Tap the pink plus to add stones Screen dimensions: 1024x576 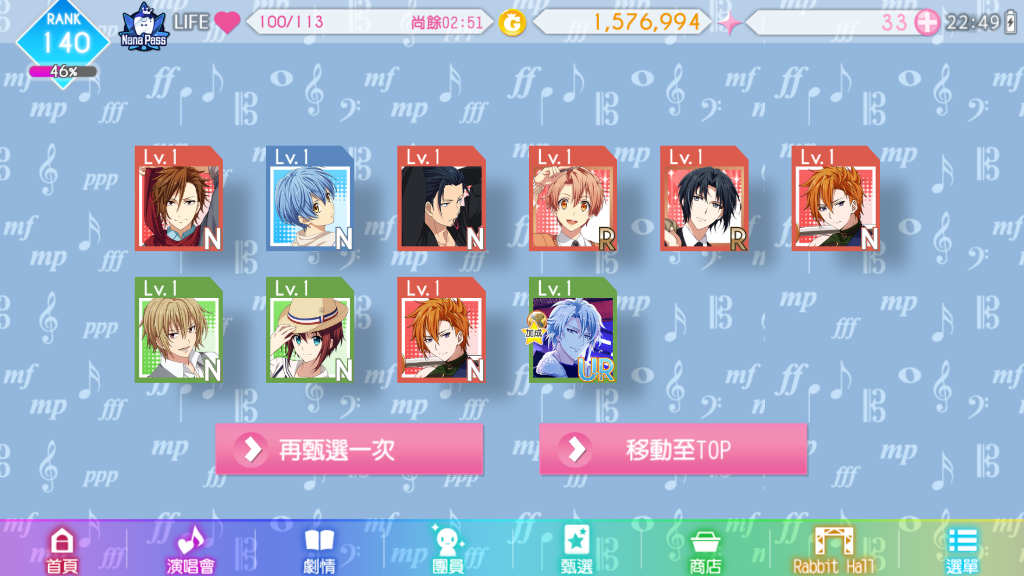coord(927,22)
